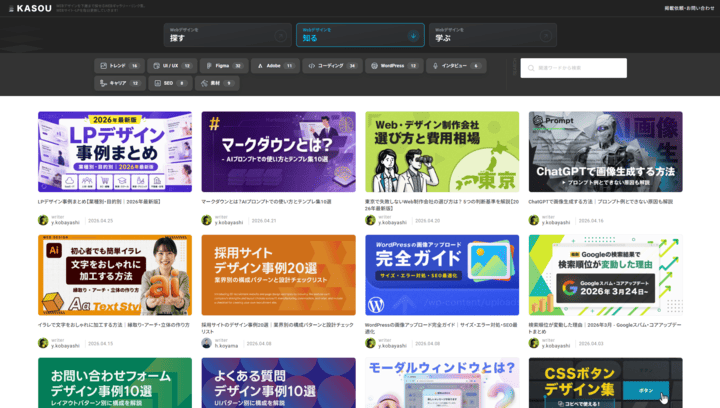Open the モーダルウィンドウとは? thumbnail
Screen dimensions: 720x408
point(442,383)
